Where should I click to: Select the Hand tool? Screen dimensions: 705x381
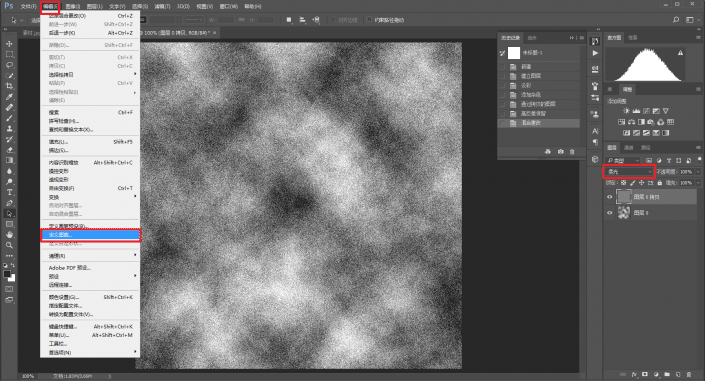(9, 234)
